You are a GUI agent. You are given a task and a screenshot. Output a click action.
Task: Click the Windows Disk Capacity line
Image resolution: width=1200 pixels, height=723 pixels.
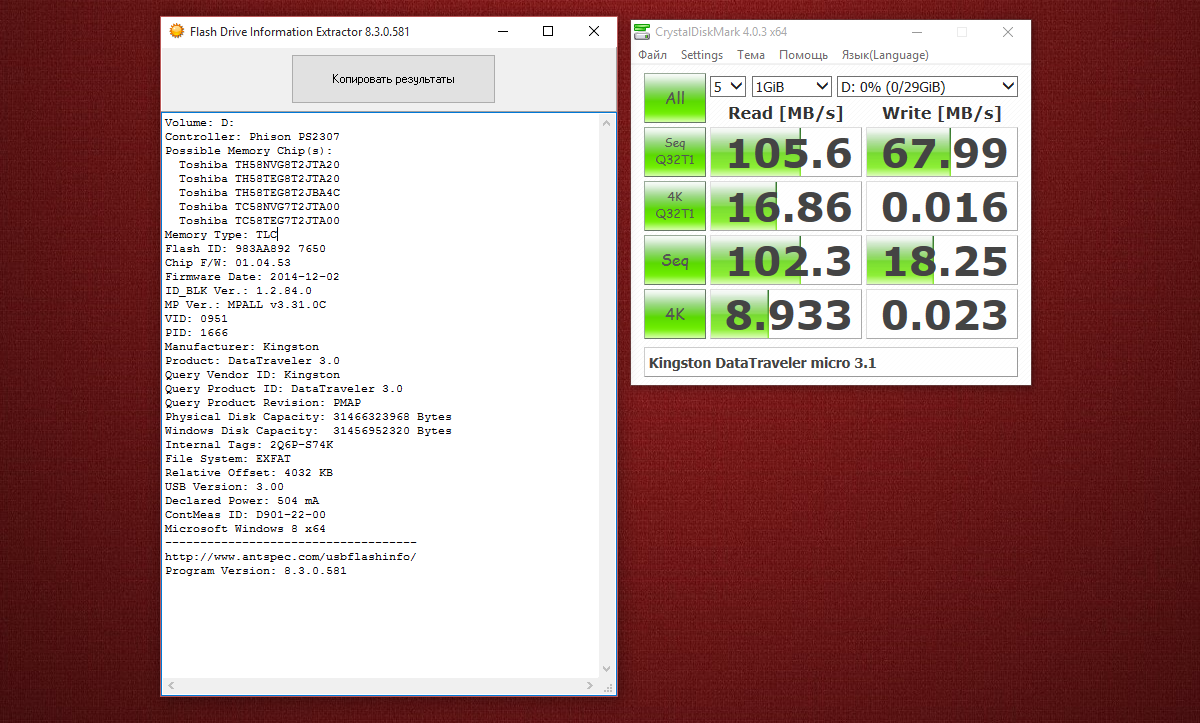[308, 430]
